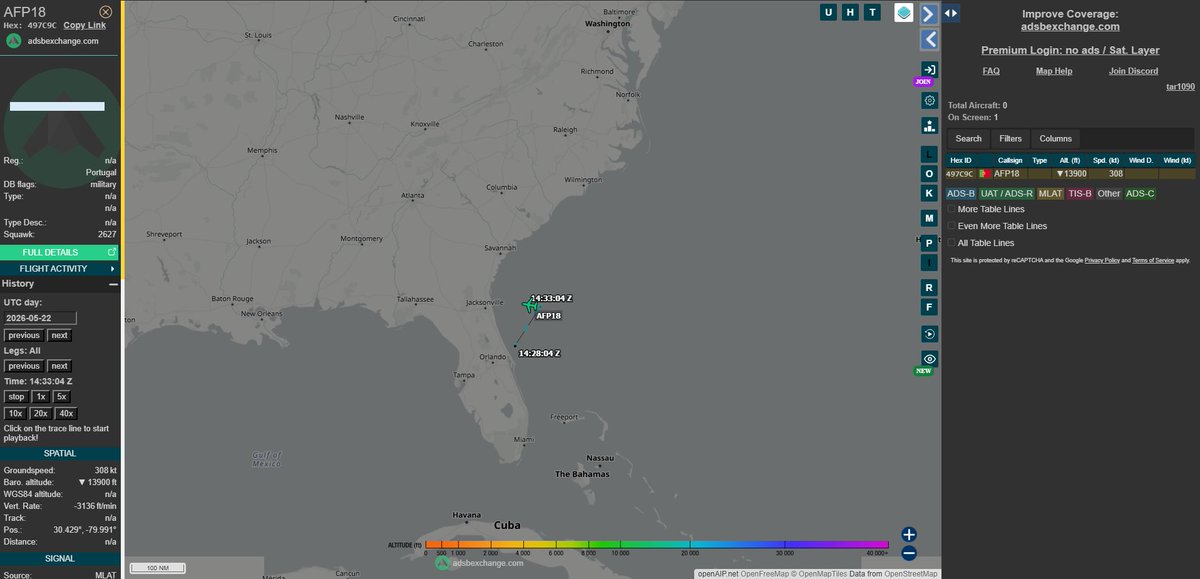Toggle the F follow button

929,307
